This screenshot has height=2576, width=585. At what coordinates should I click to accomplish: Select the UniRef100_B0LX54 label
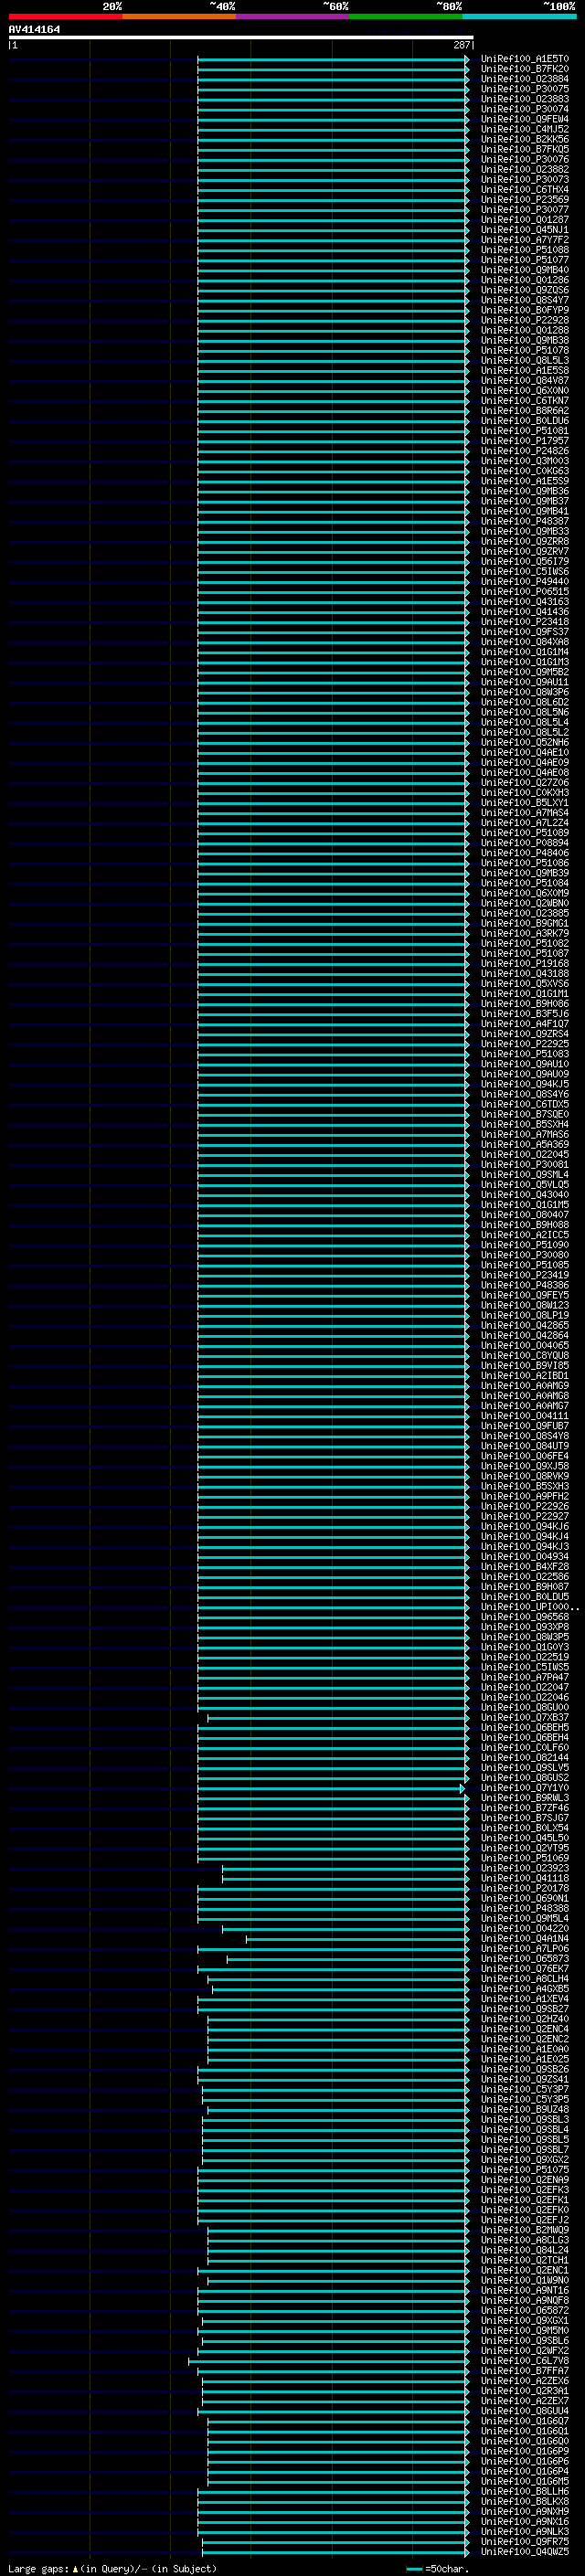point(524,1828)
